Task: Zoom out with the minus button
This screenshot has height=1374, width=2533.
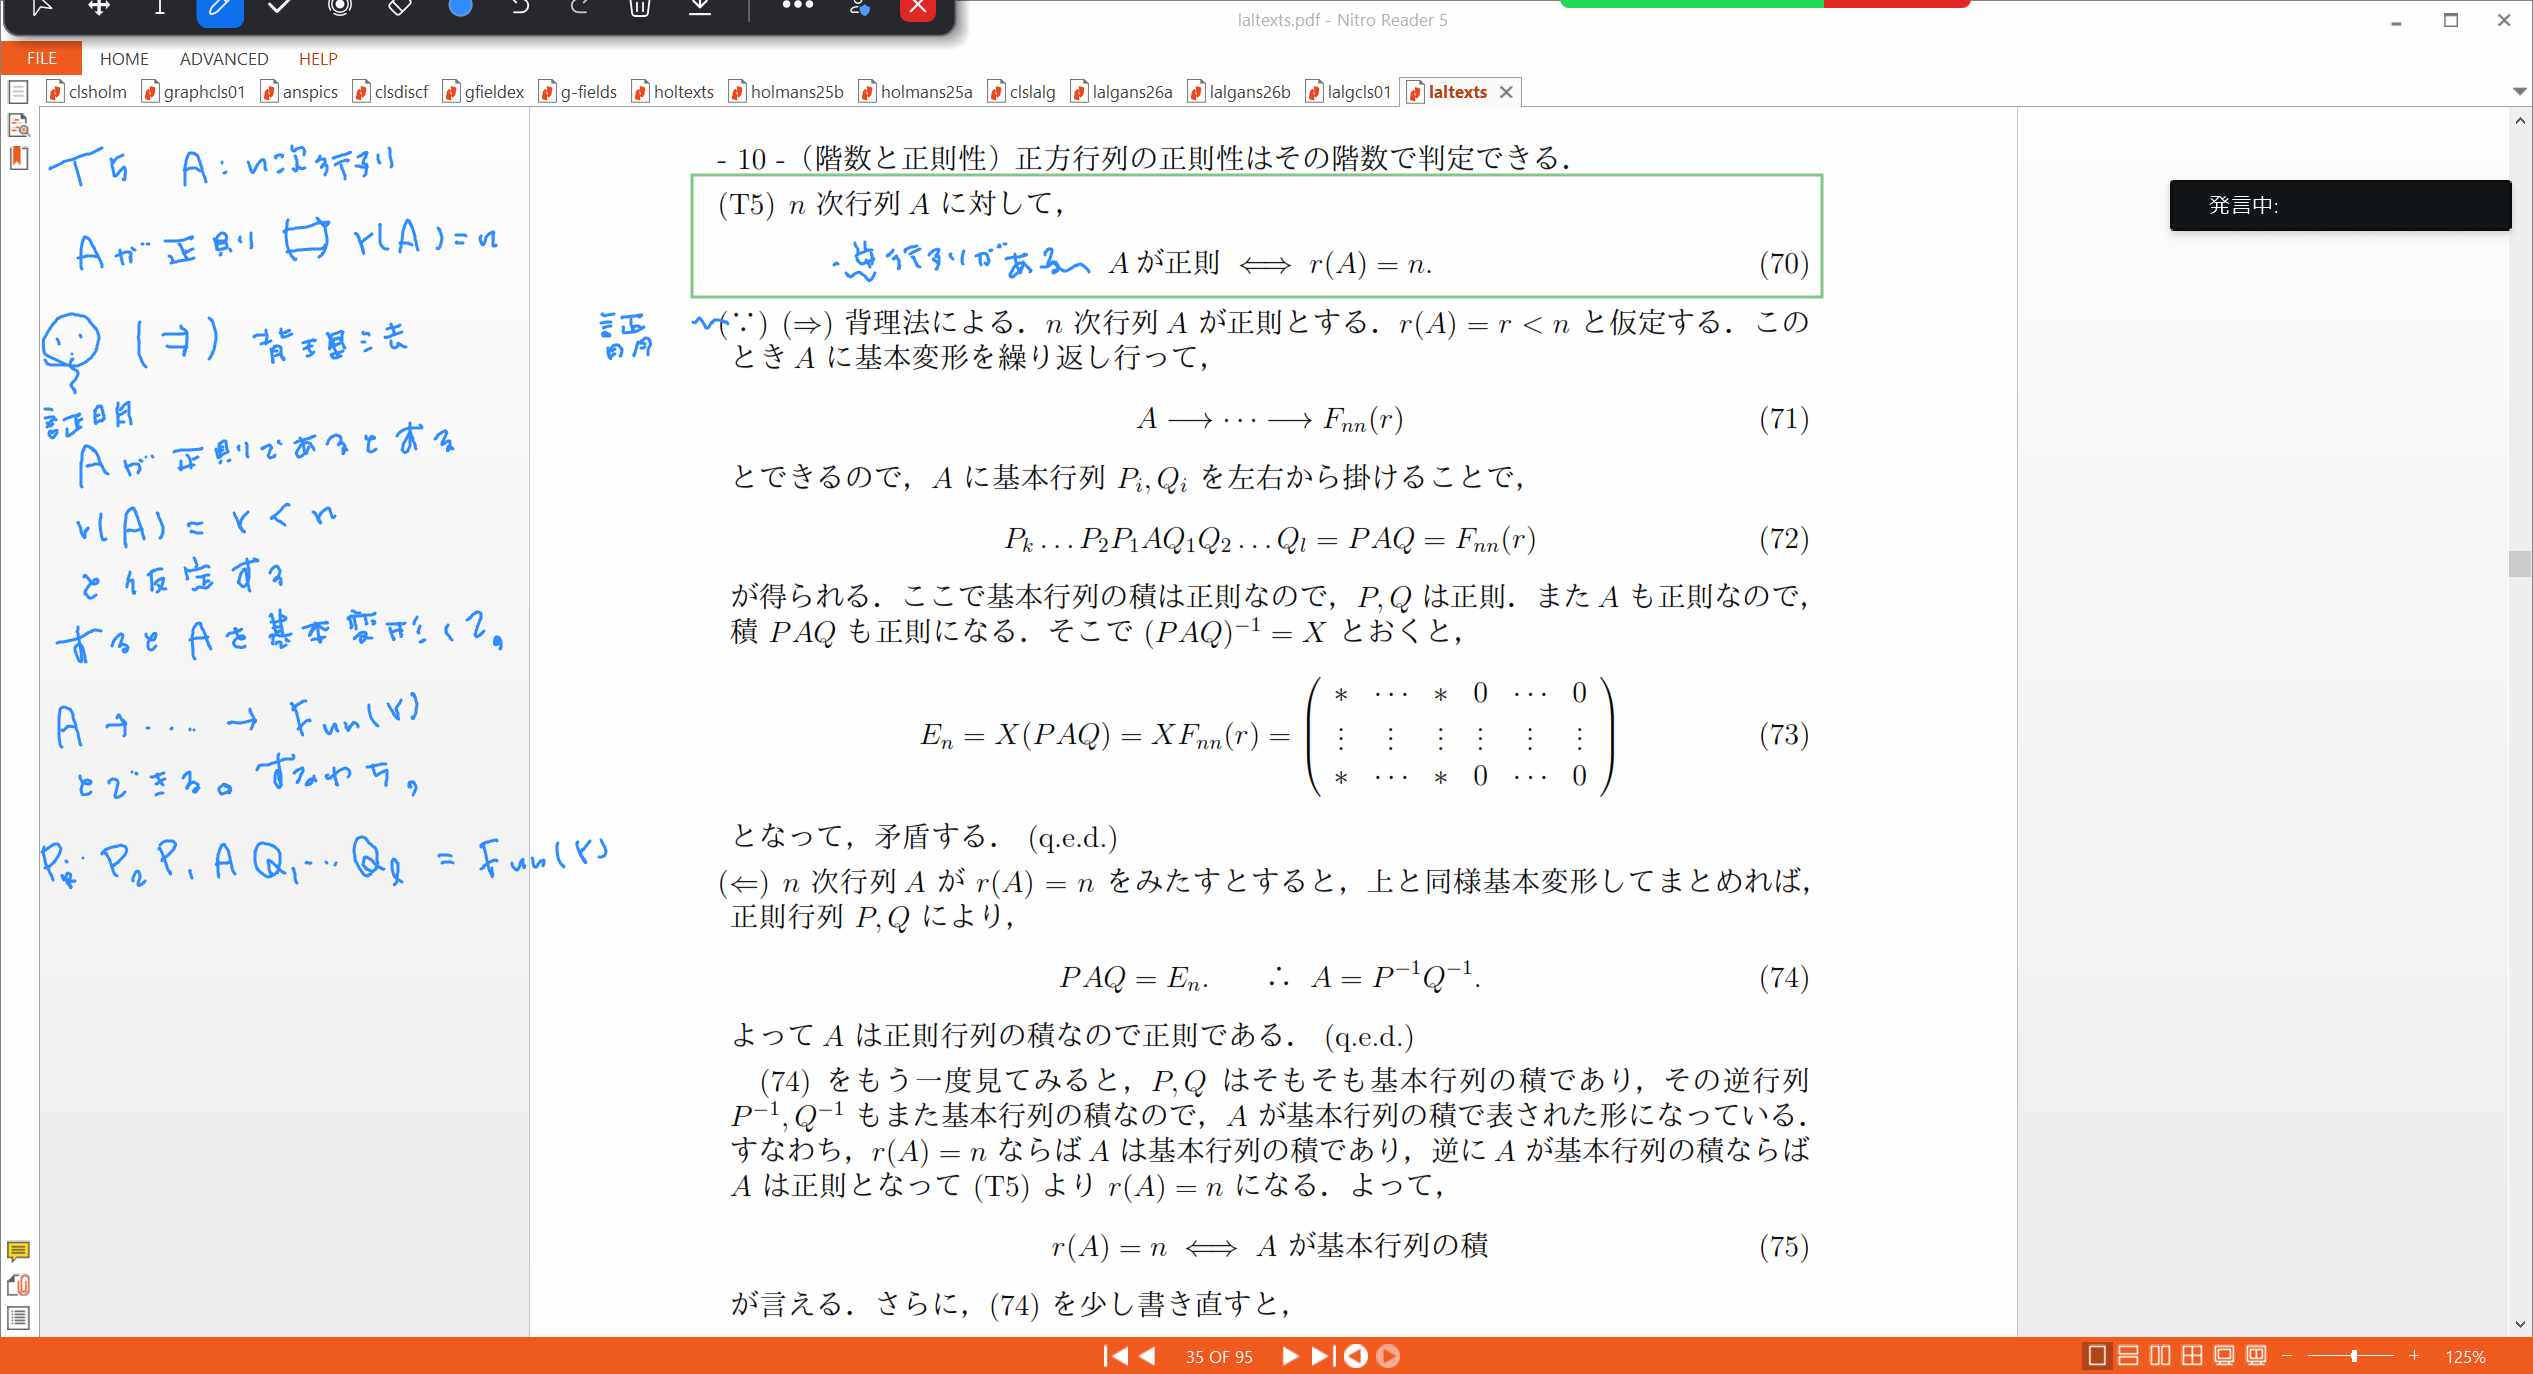Action: [2287, 1356]
